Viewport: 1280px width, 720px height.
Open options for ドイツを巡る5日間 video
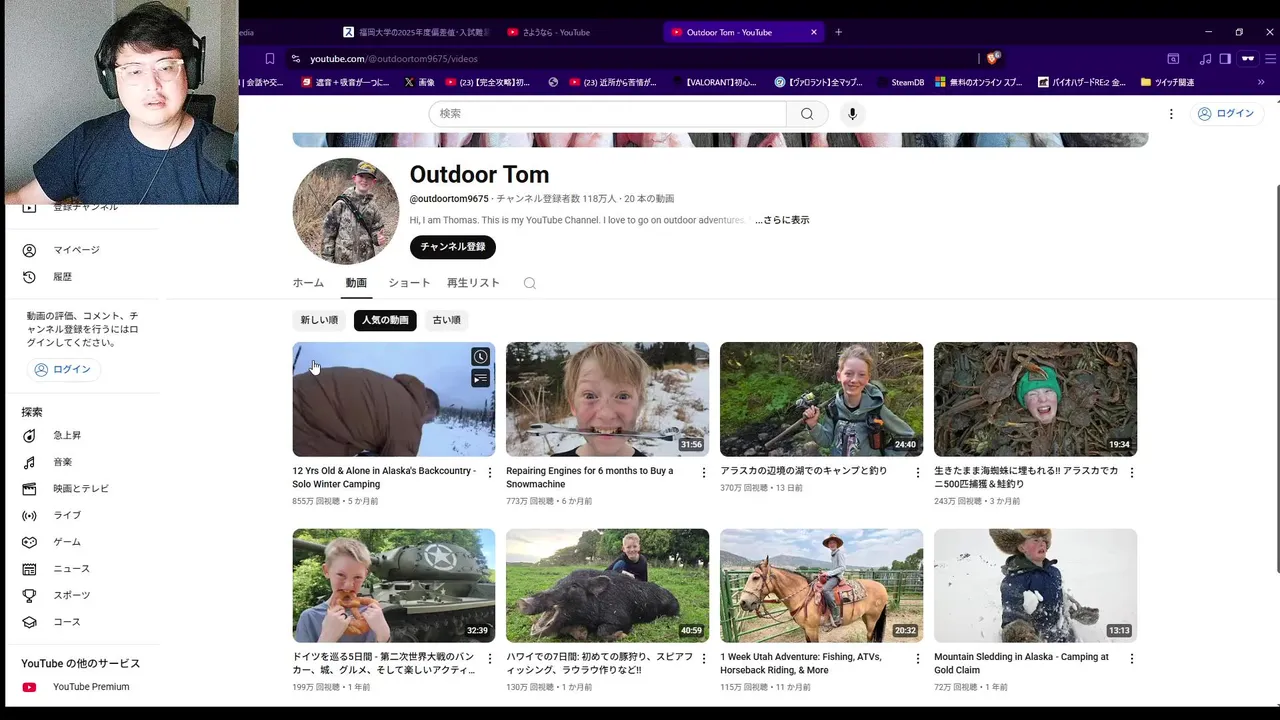pos(490,659)
